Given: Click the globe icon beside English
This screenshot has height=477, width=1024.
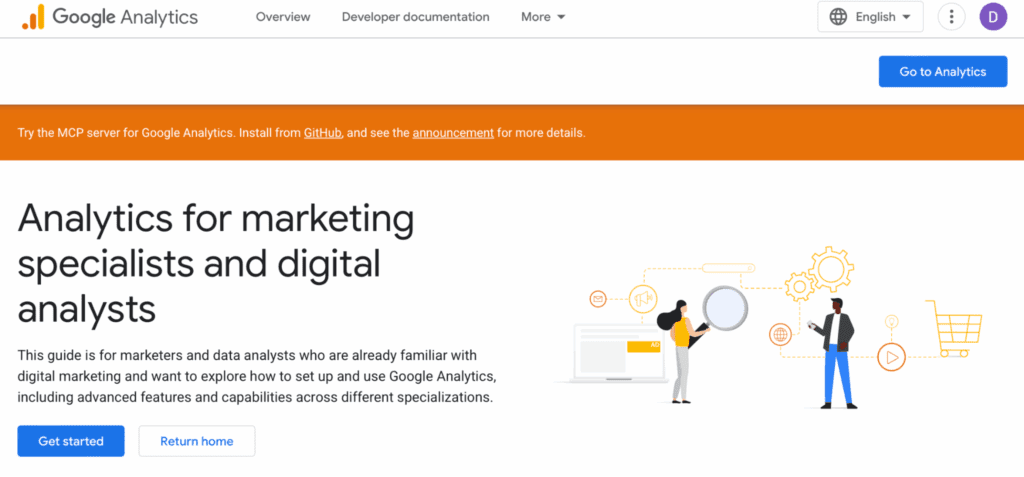Looking at the screenshot, I should [x=838, y=17].
